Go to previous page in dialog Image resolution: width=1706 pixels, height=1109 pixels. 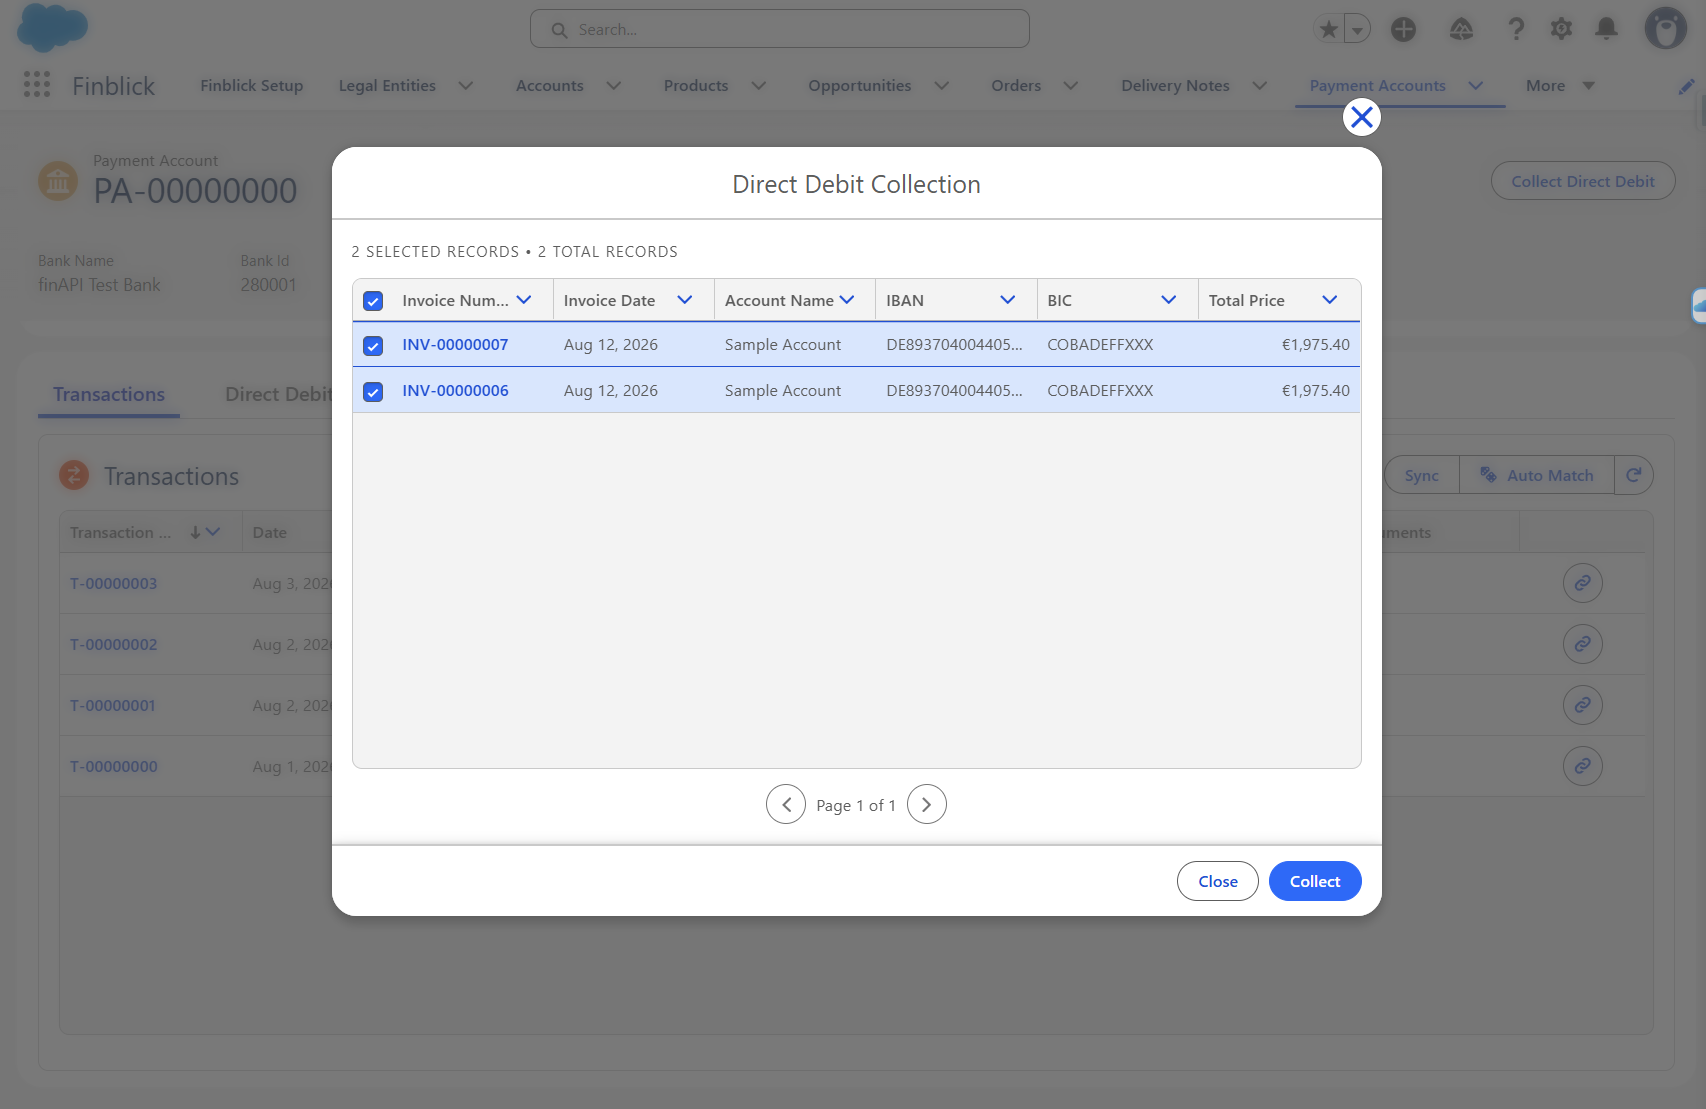click(786, 804)
